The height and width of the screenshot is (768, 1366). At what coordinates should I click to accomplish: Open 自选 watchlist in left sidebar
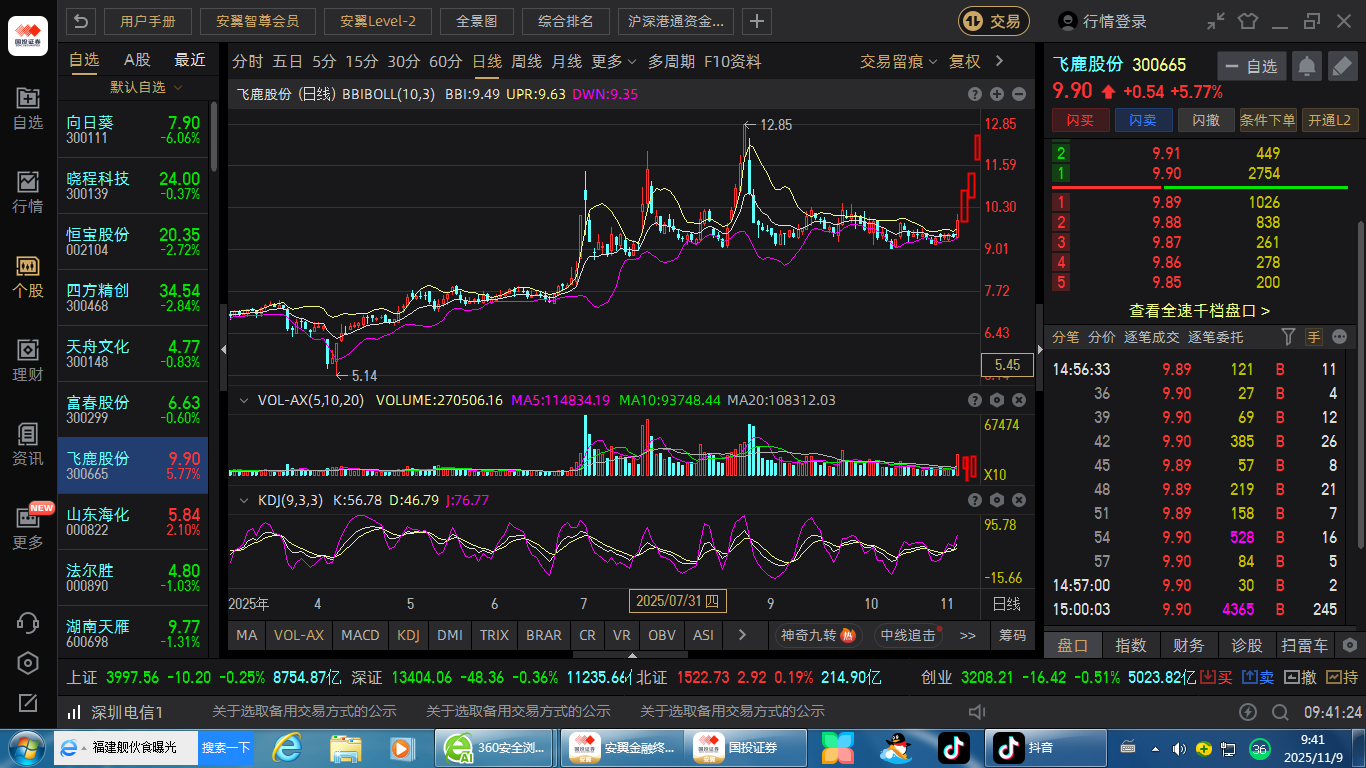[x=28, y=109]
